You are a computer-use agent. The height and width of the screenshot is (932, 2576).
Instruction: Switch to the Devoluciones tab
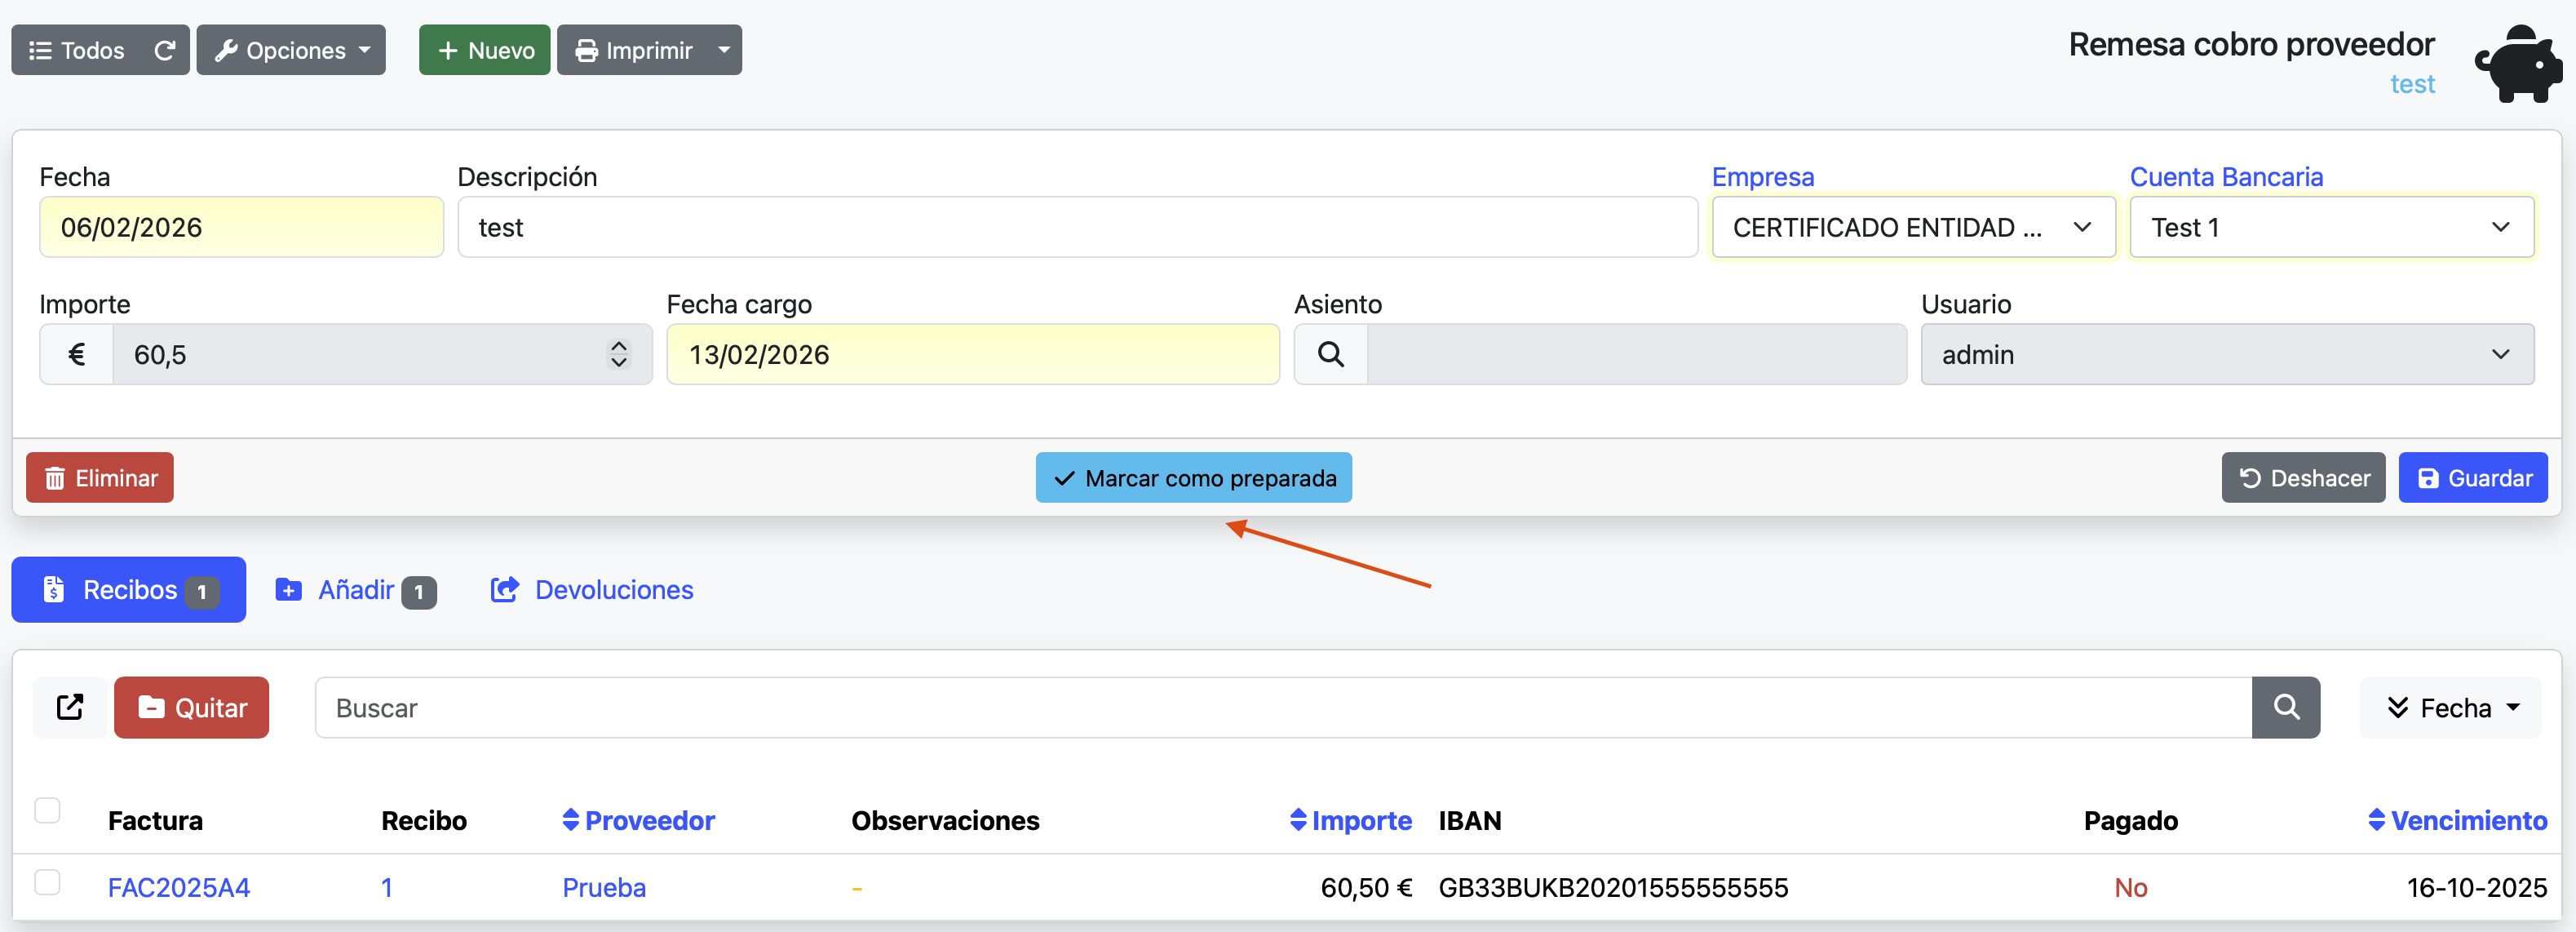point(592,590)
